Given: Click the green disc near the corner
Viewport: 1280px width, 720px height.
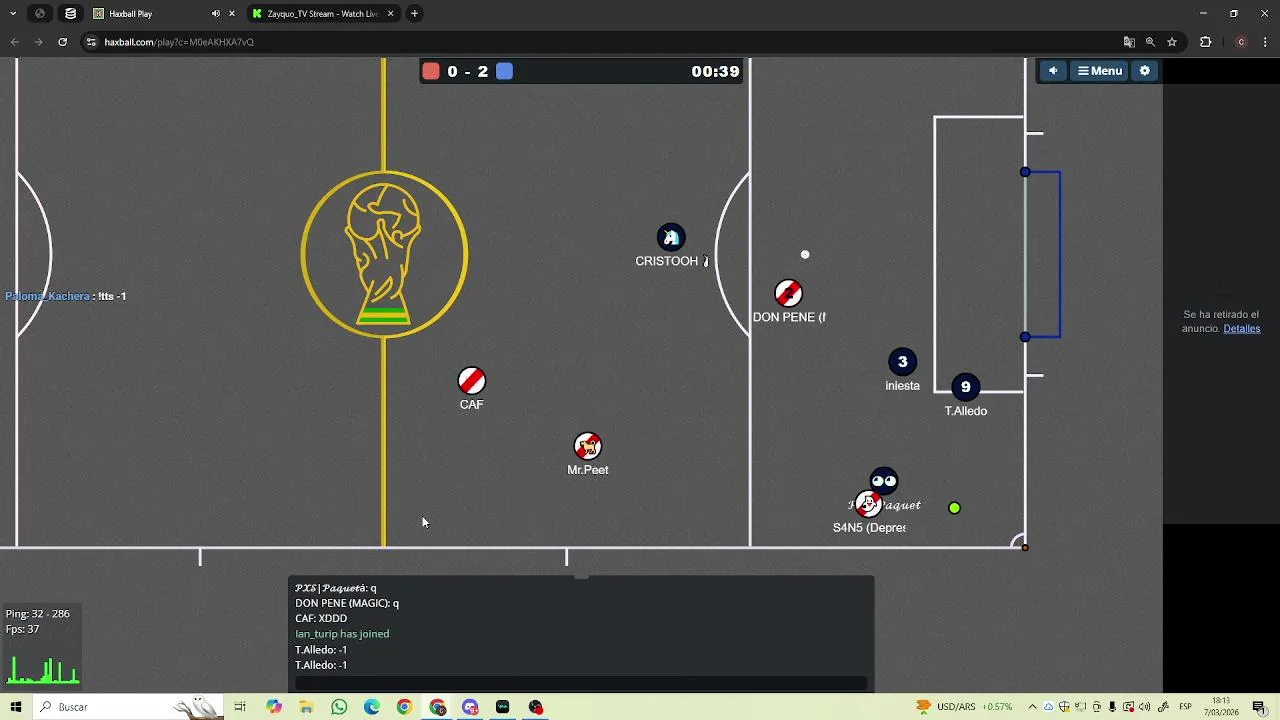Looking at the screenshot, I should (954, 508).
